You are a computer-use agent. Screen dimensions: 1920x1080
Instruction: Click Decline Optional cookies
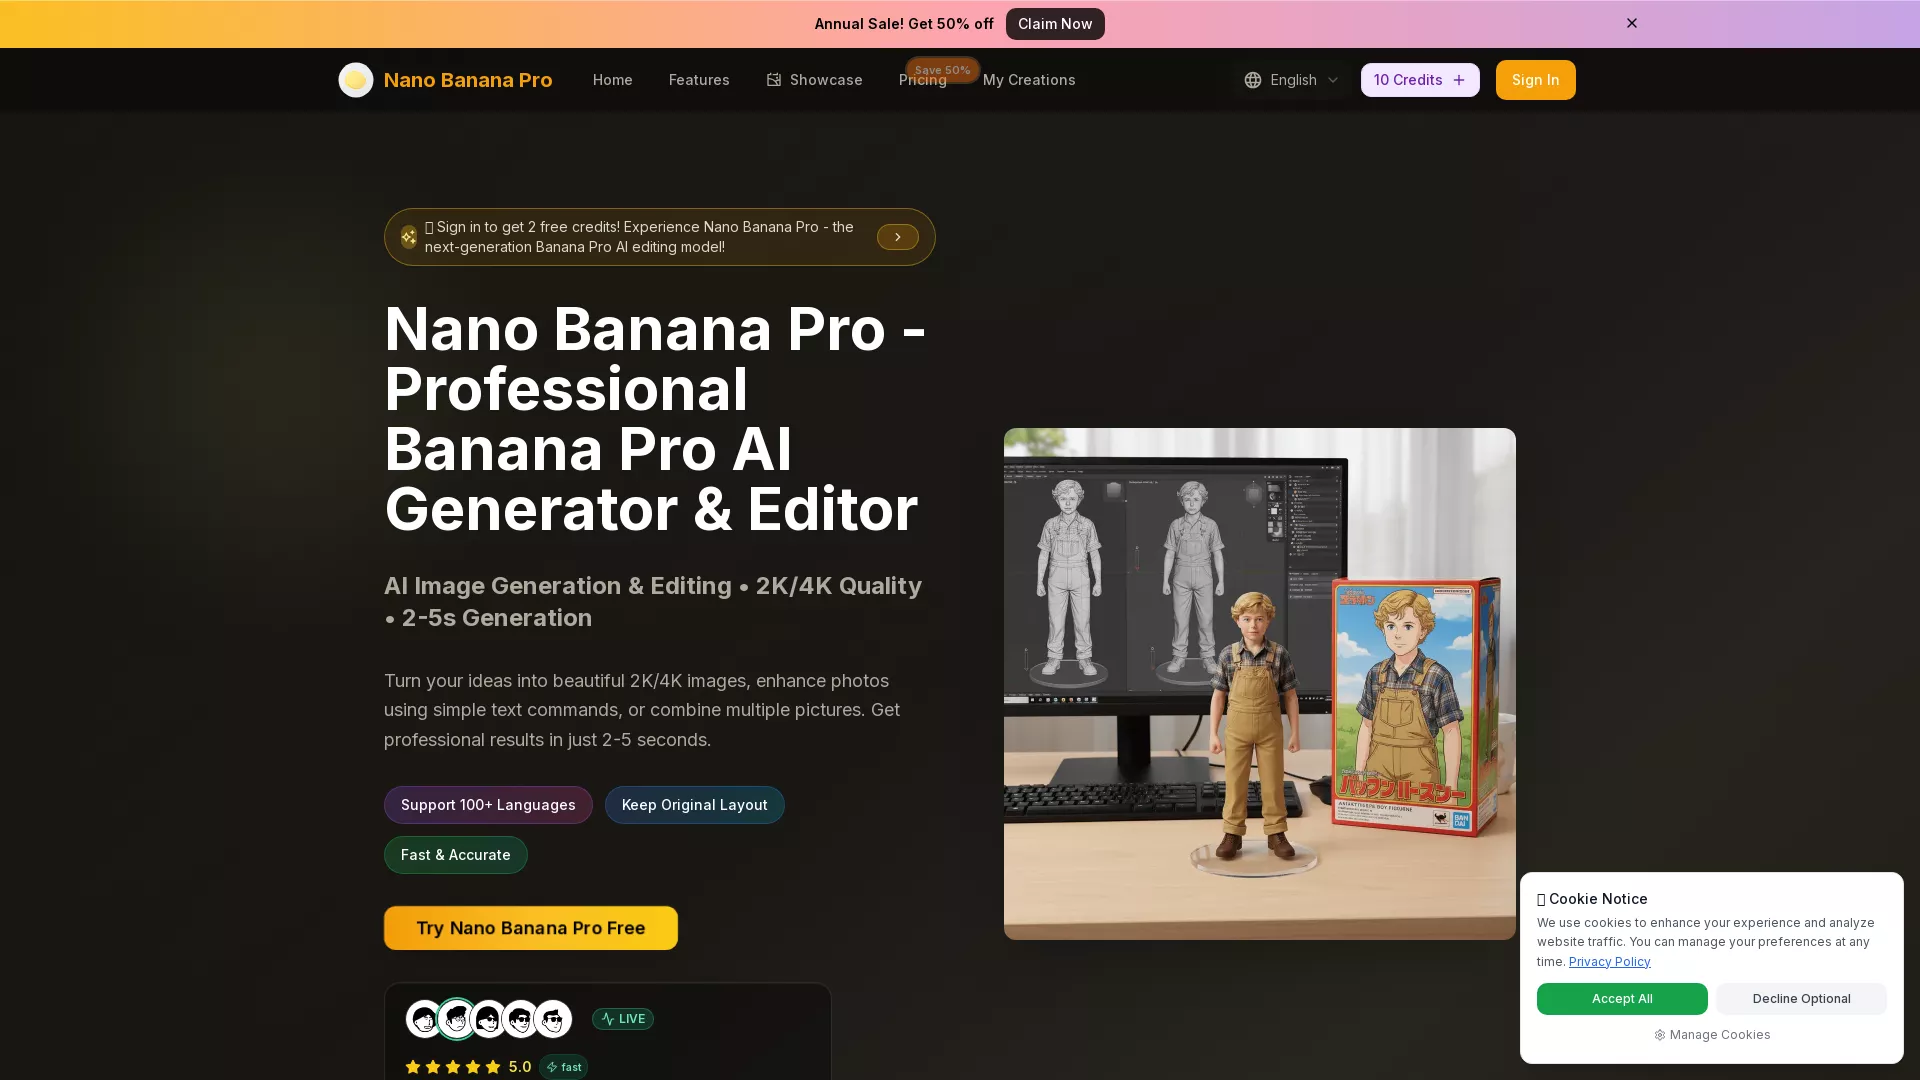tap(1801, 999)
